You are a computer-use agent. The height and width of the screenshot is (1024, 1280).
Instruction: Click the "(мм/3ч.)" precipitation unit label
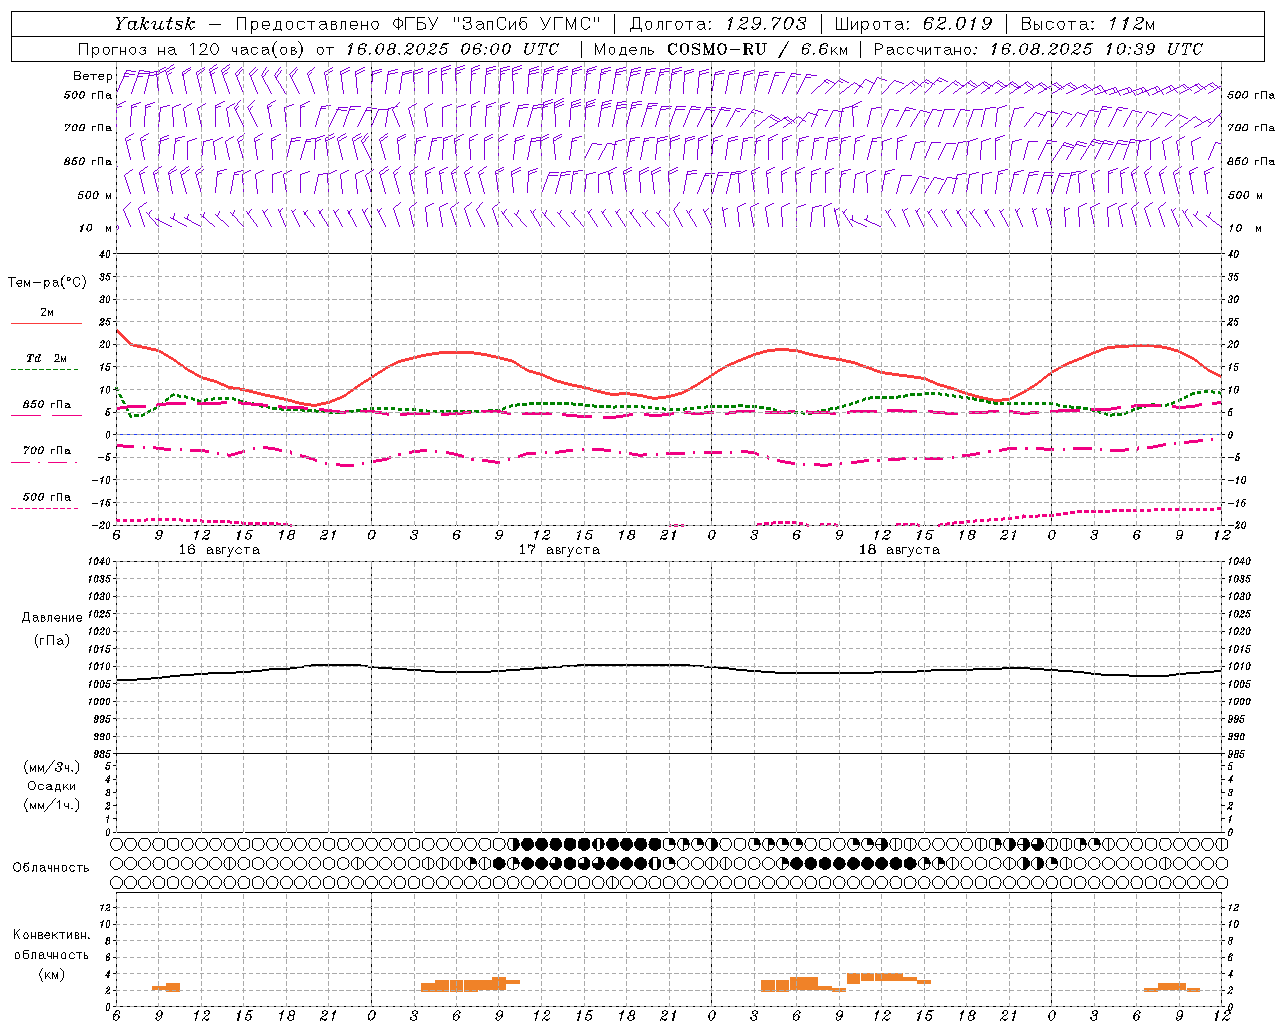52,767
